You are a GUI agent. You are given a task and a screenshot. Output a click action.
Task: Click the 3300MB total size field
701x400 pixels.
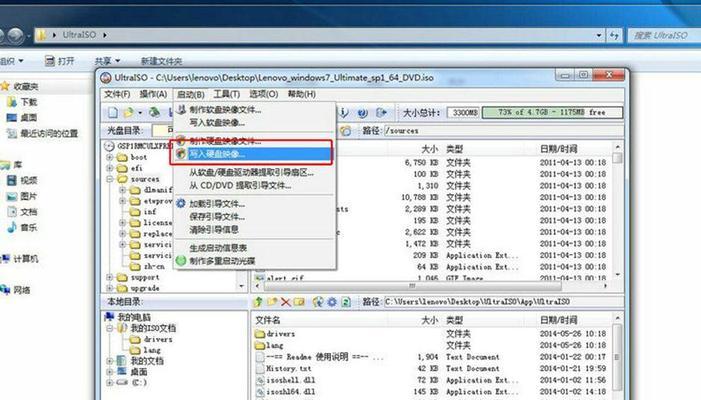[x=464, y=113]
